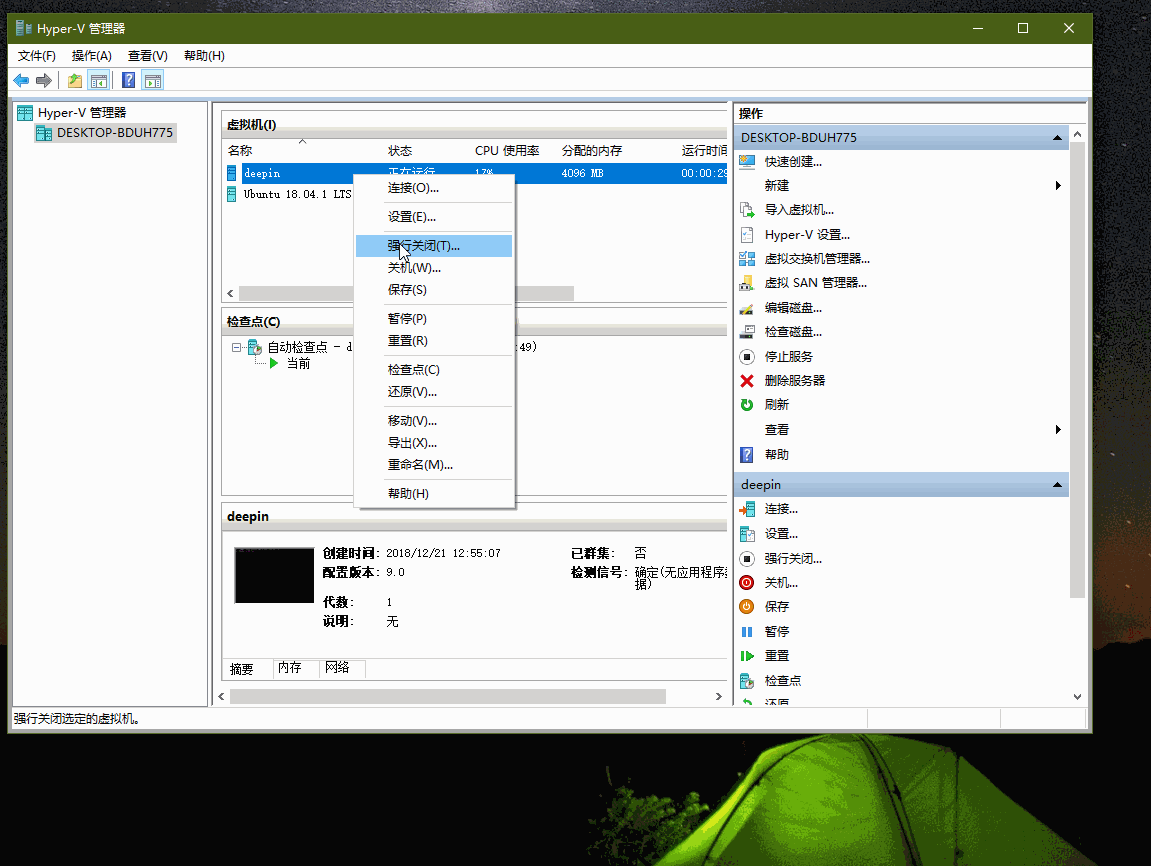Collapse the DESKTOP-BDUH775 actions section

point(1057,137)
